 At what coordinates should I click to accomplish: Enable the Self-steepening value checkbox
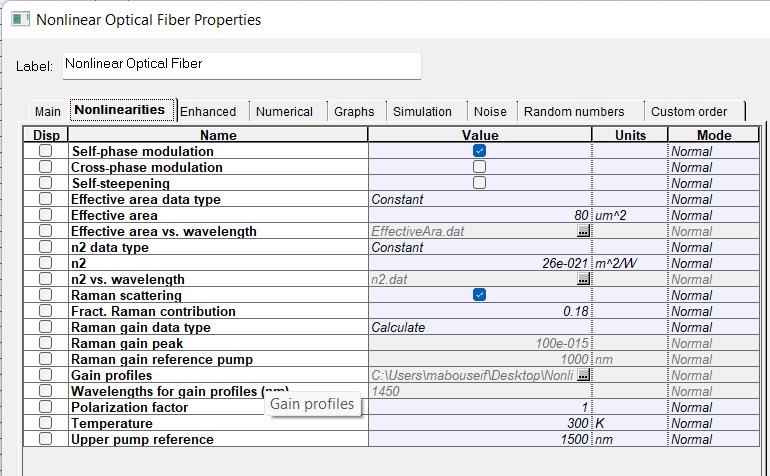480,183
